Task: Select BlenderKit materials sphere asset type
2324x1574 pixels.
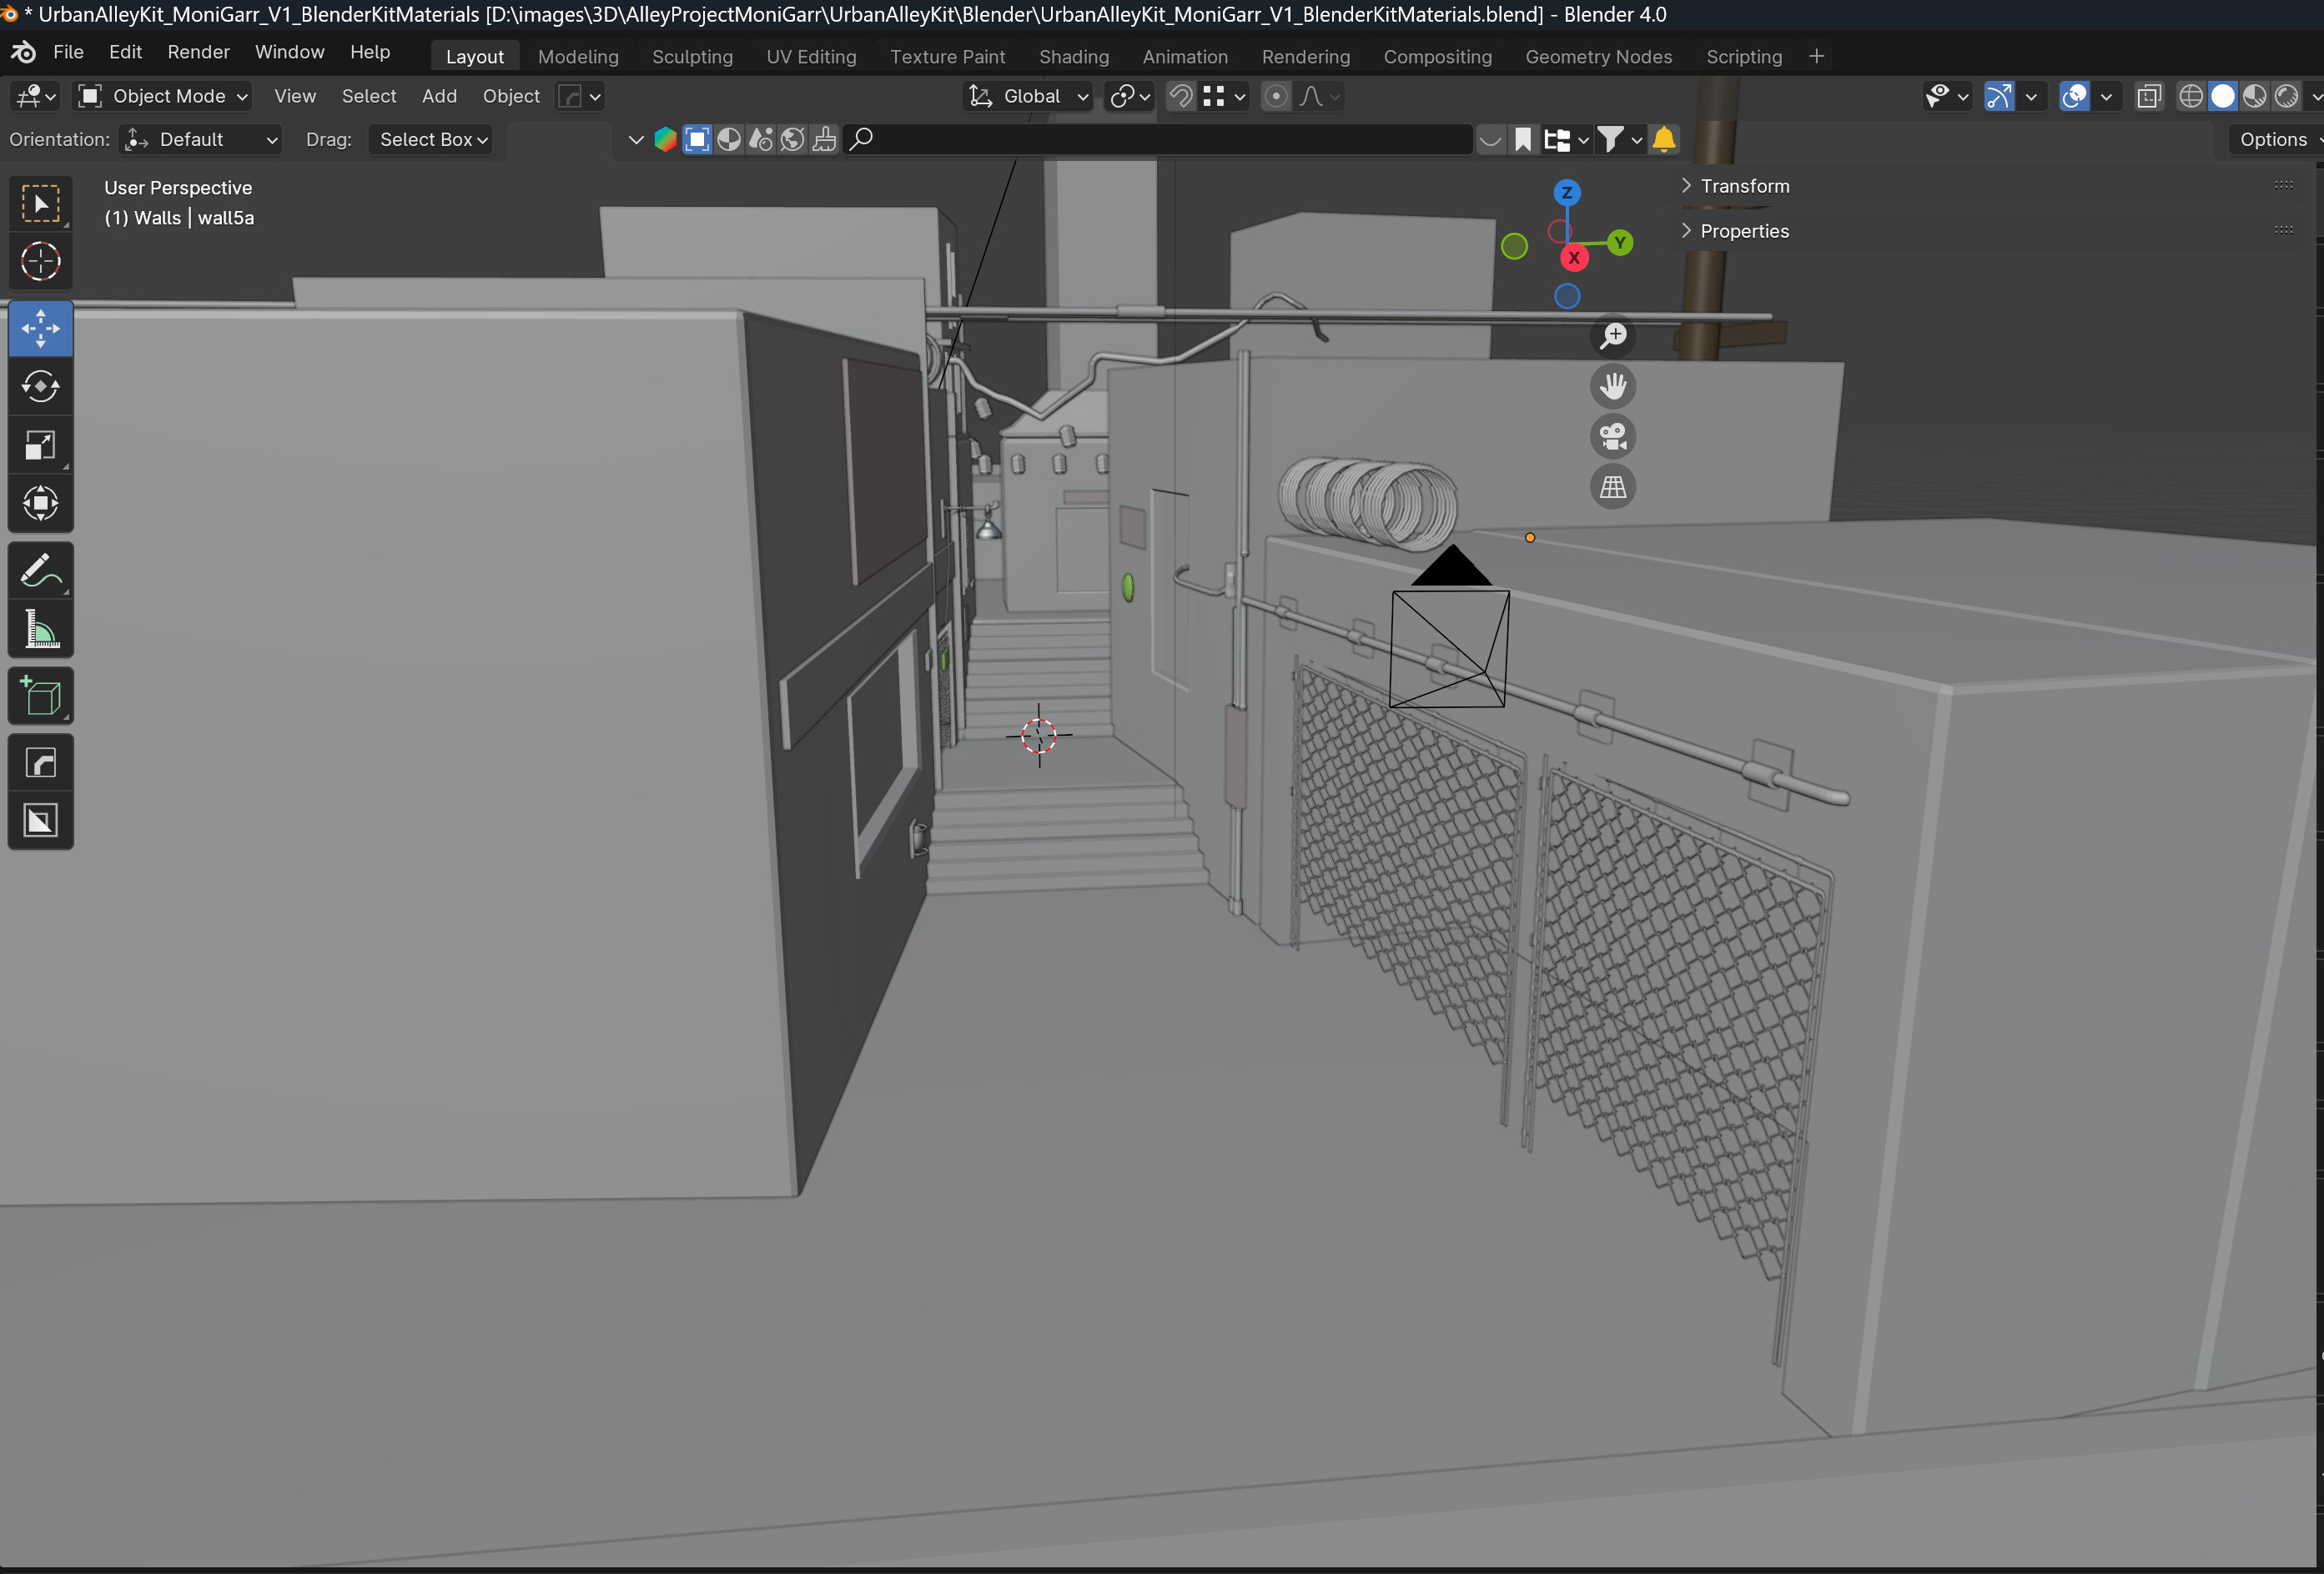Action: click(x=729, y=139)
